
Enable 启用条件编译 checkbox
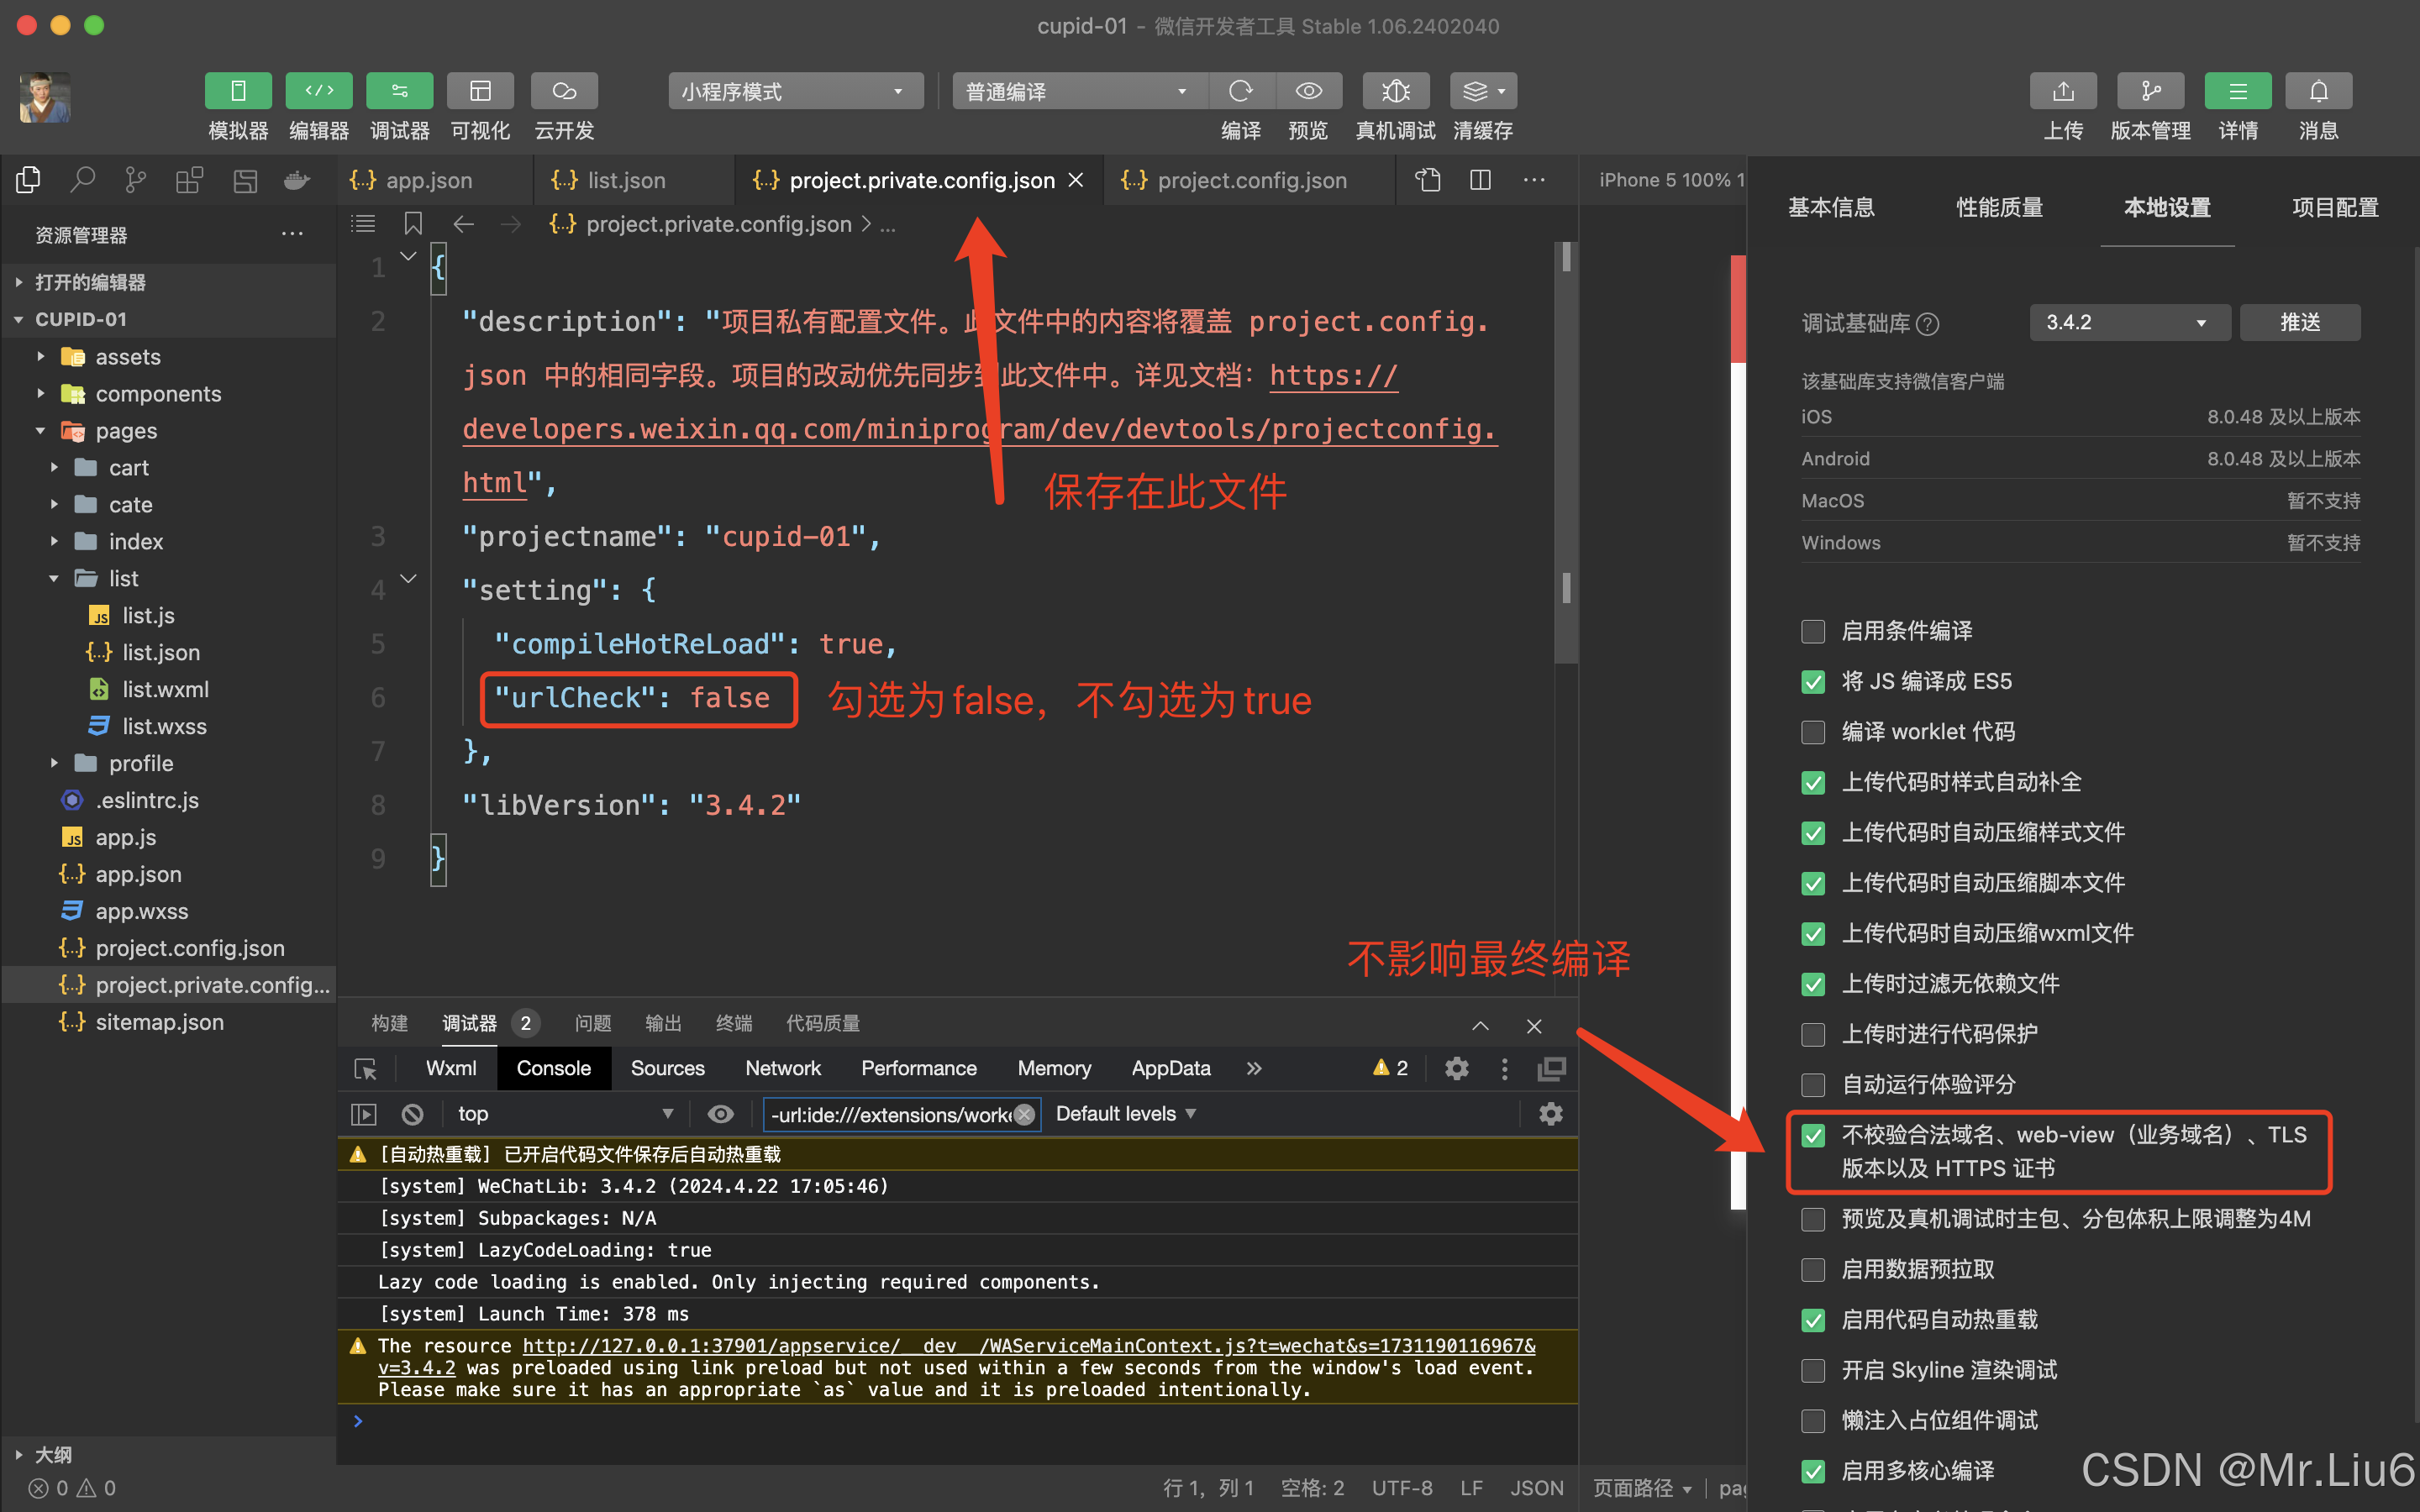point(1813,631)
